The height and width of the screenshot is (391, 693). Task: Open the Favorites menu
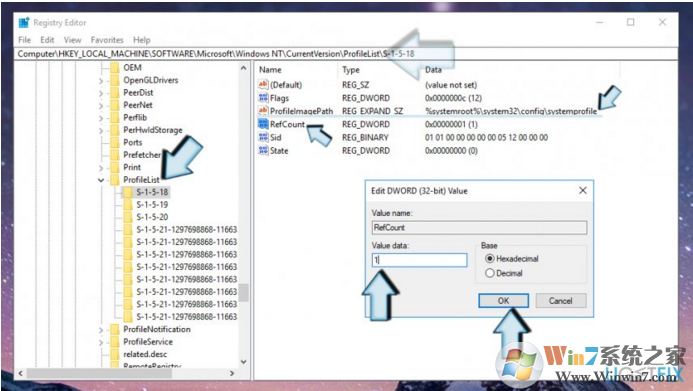point(107,40)
